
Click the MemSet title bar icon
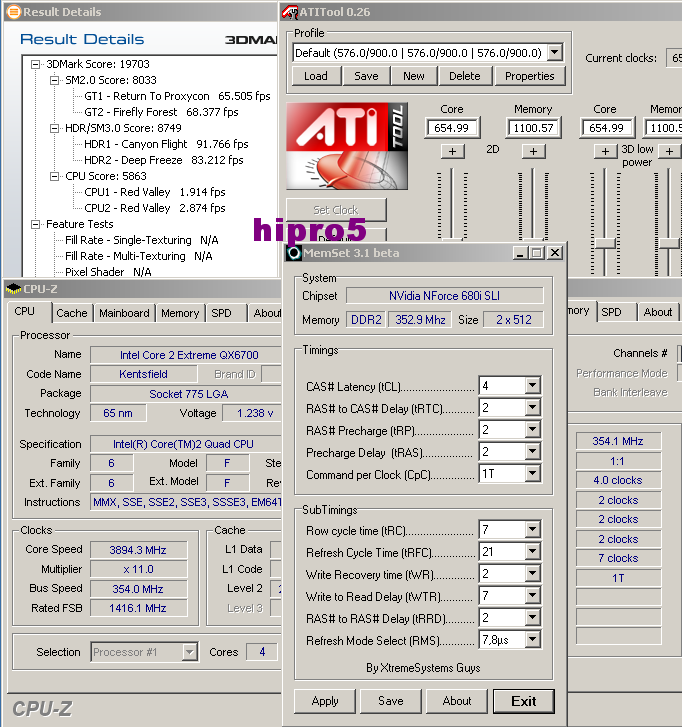pos(294,253)
